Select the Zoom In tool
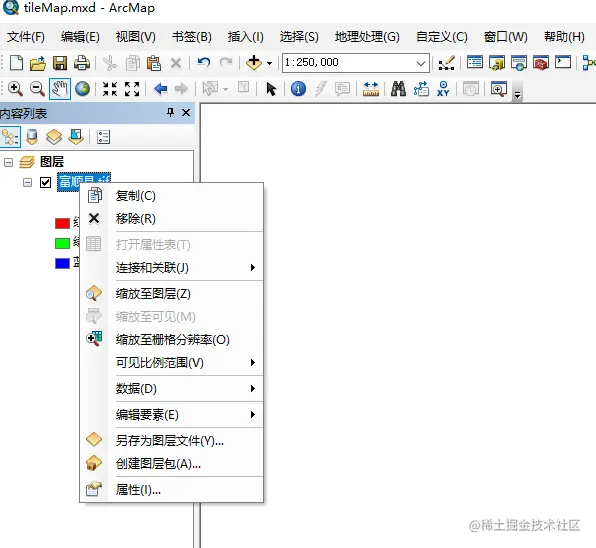 click(15, 89)
